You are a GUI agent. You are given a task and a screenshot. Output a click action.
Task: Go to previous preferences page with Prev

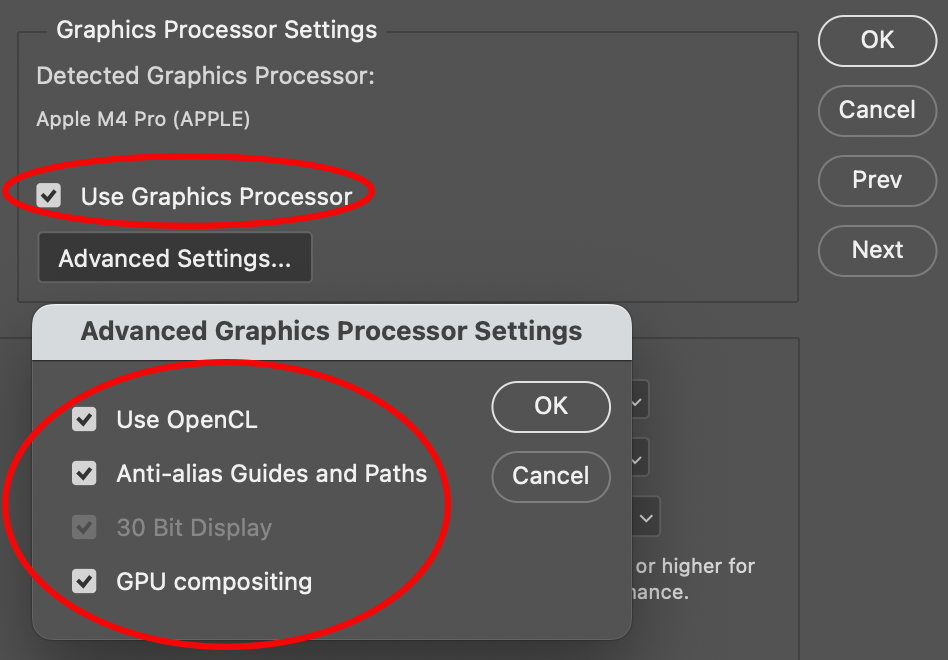pos(877,180)
